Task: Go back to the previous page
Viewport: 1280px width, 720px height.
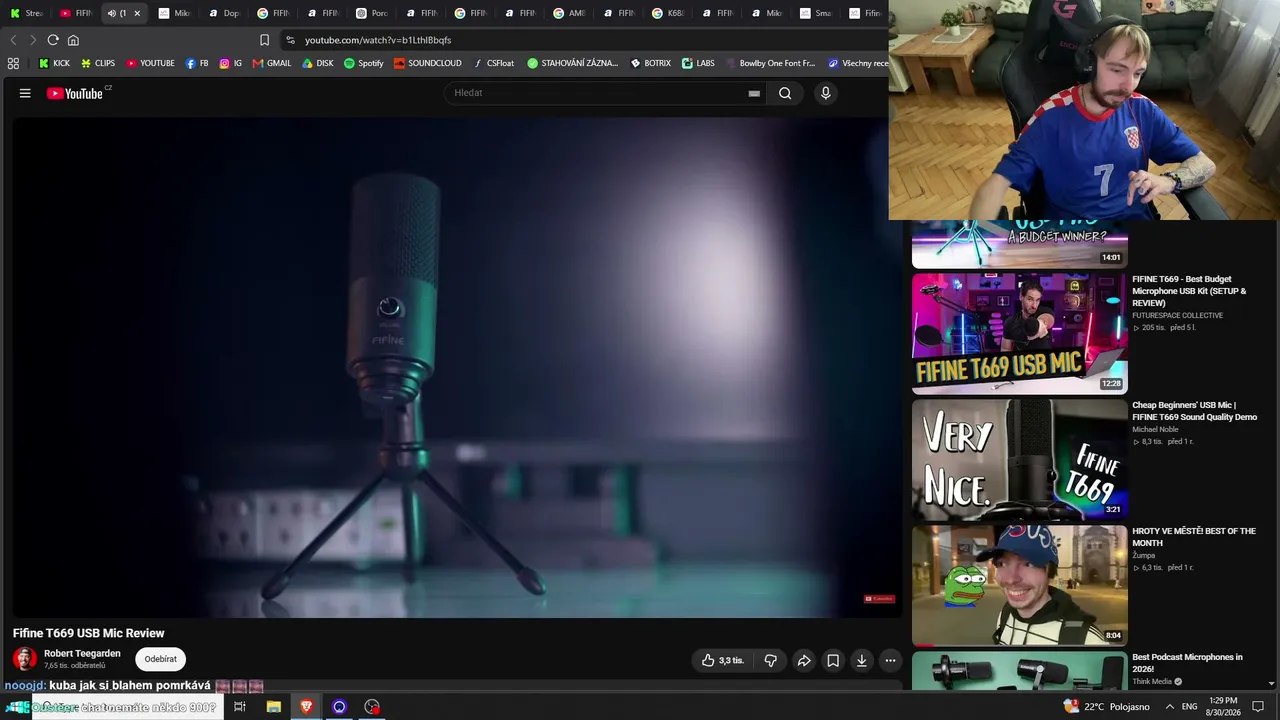Action: (13, 40)
